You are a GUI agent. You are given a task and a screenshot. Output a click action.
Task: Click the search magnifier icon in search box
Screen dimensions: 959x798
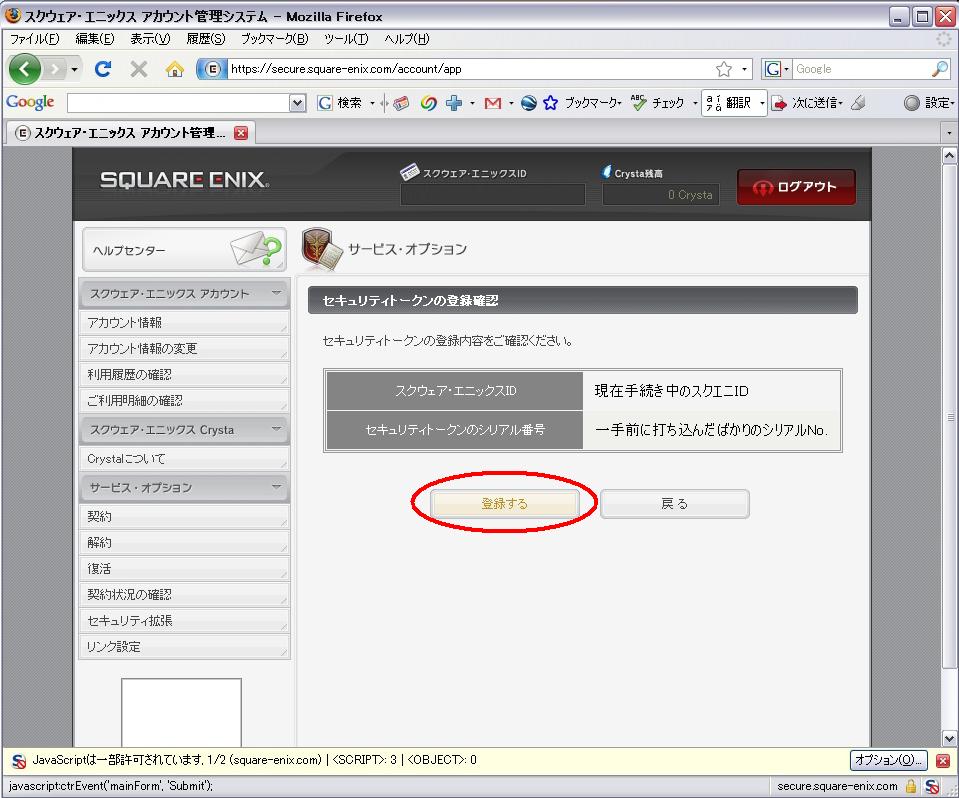point(939,69)
